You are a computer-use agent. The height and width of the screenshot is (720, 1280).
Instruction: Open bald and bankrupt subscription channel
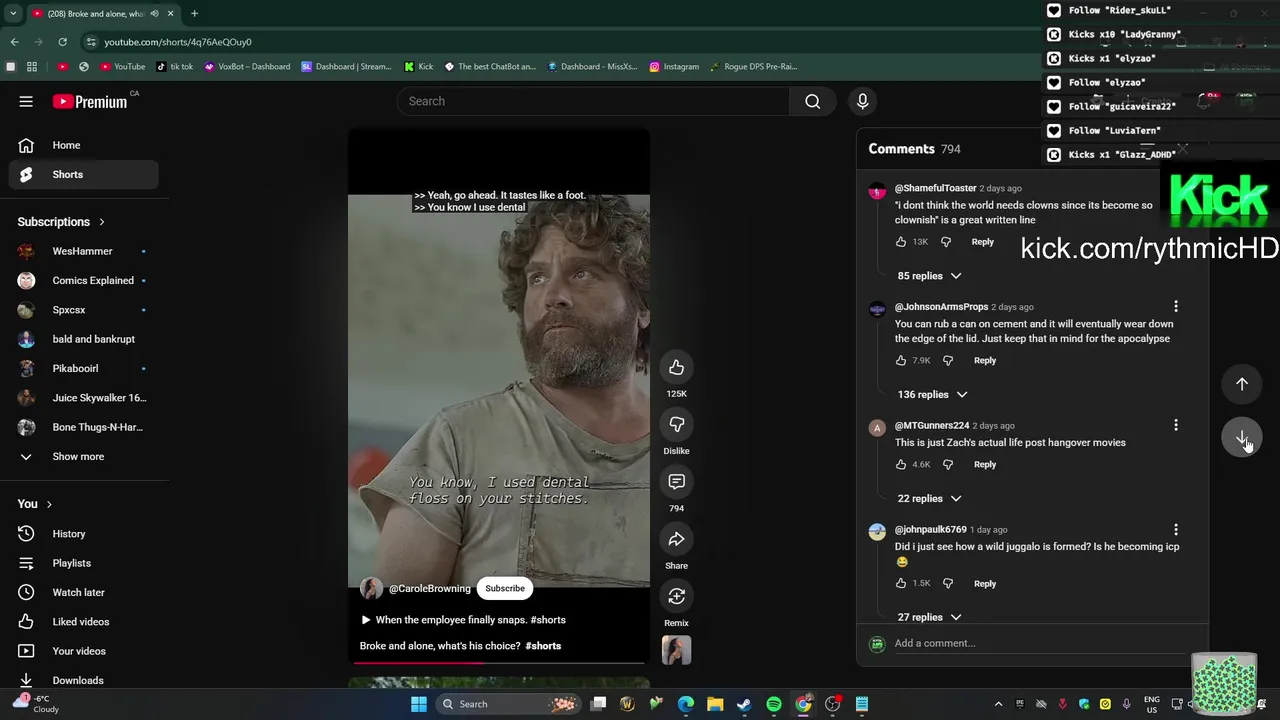point(84,340)
